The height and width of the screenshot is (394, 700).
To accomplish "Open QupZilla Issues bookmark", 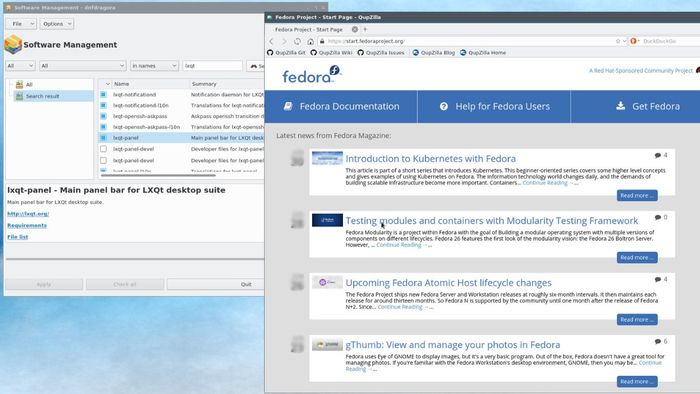I will (381, 53).
